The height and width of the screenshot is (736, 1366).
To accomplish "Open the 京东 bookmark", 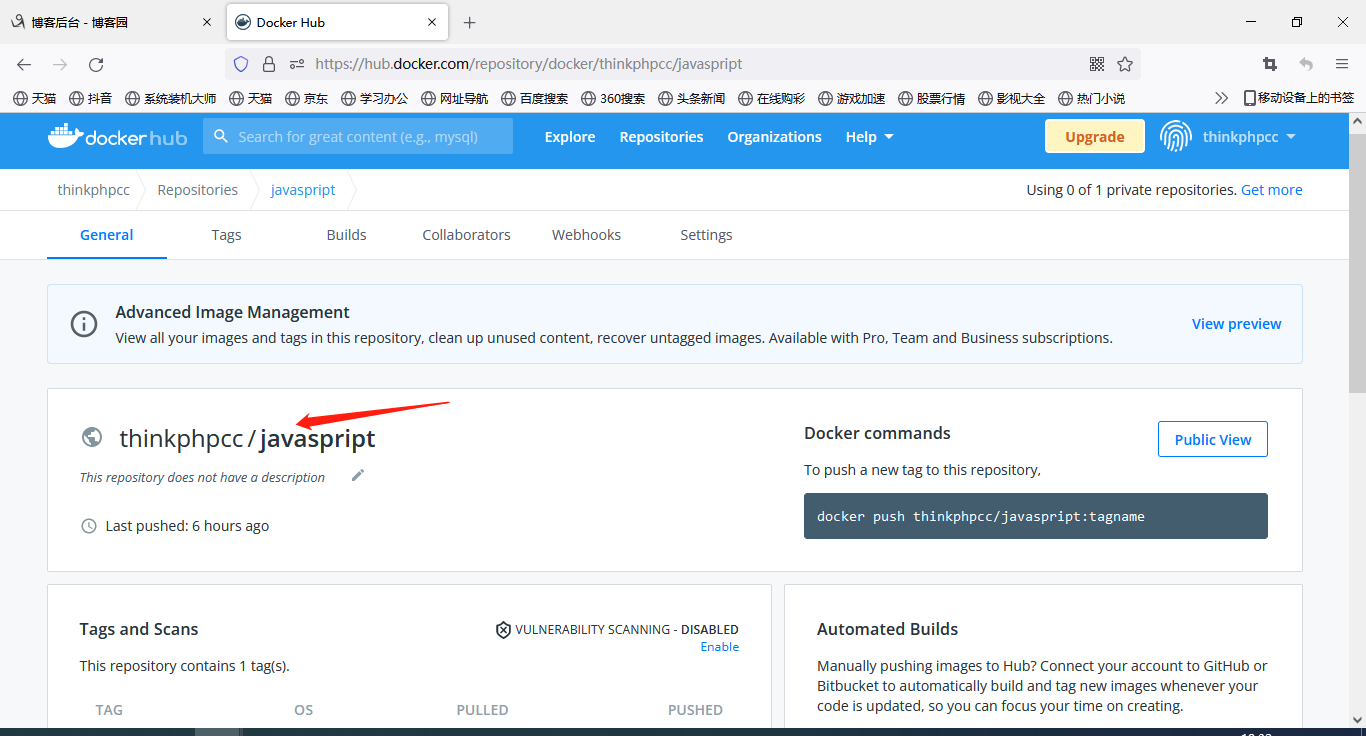I will pos(306,98).
